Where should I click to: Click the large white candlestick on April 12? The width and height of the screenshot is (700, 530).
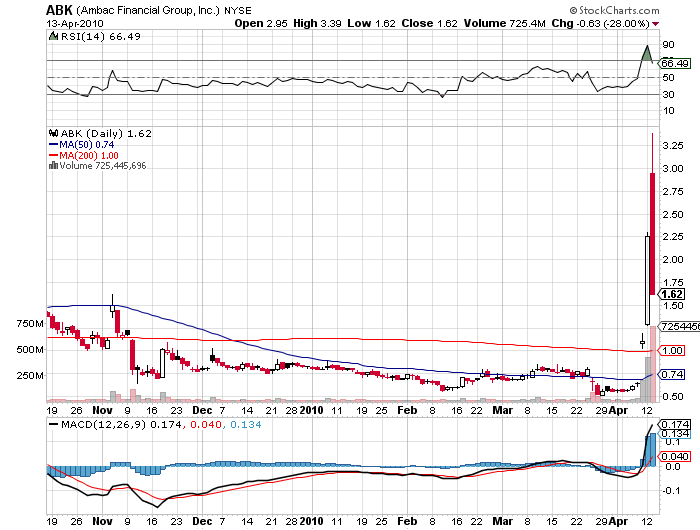[x=647, y=280]
